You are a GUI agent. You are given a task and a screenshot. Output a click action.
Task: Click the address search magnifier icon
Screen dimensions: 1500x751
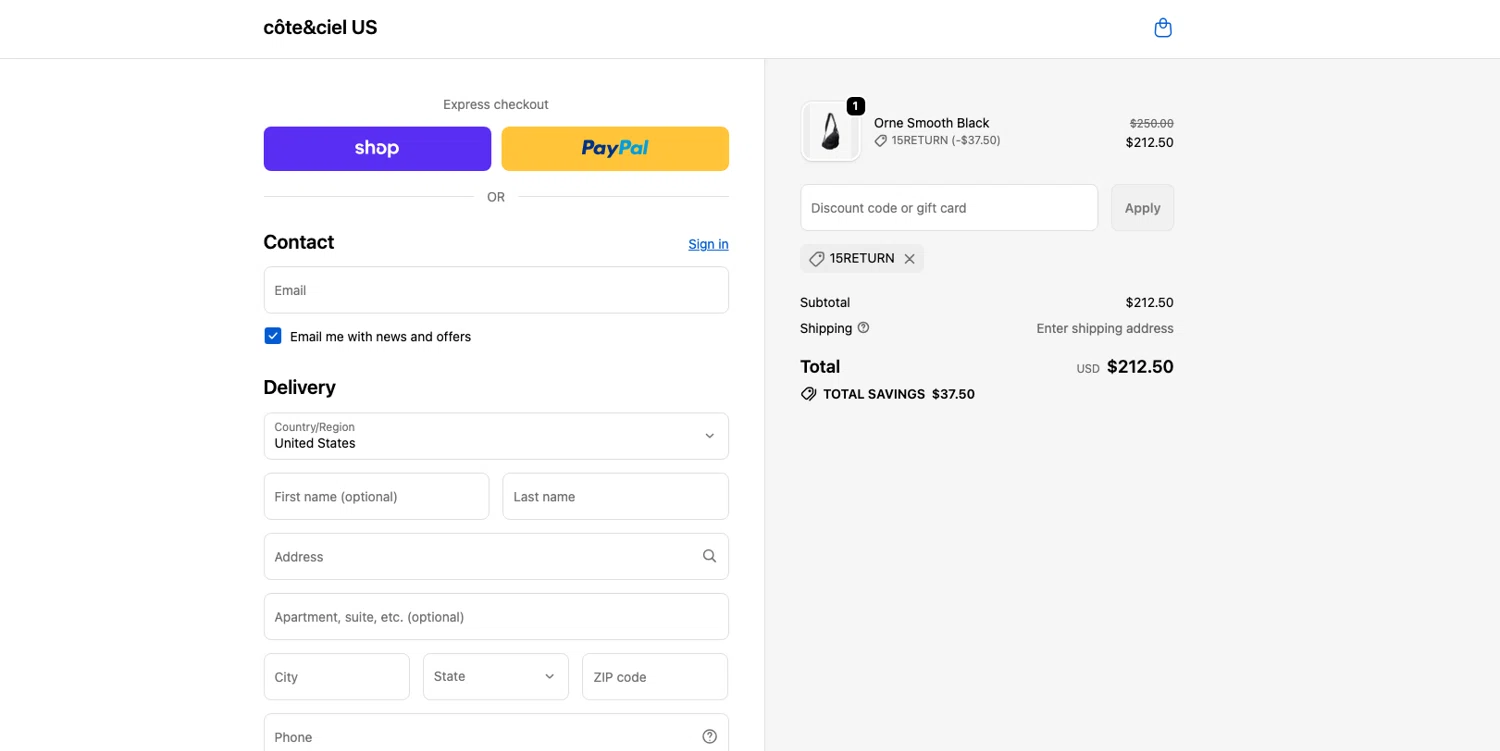tap(709, 556)
